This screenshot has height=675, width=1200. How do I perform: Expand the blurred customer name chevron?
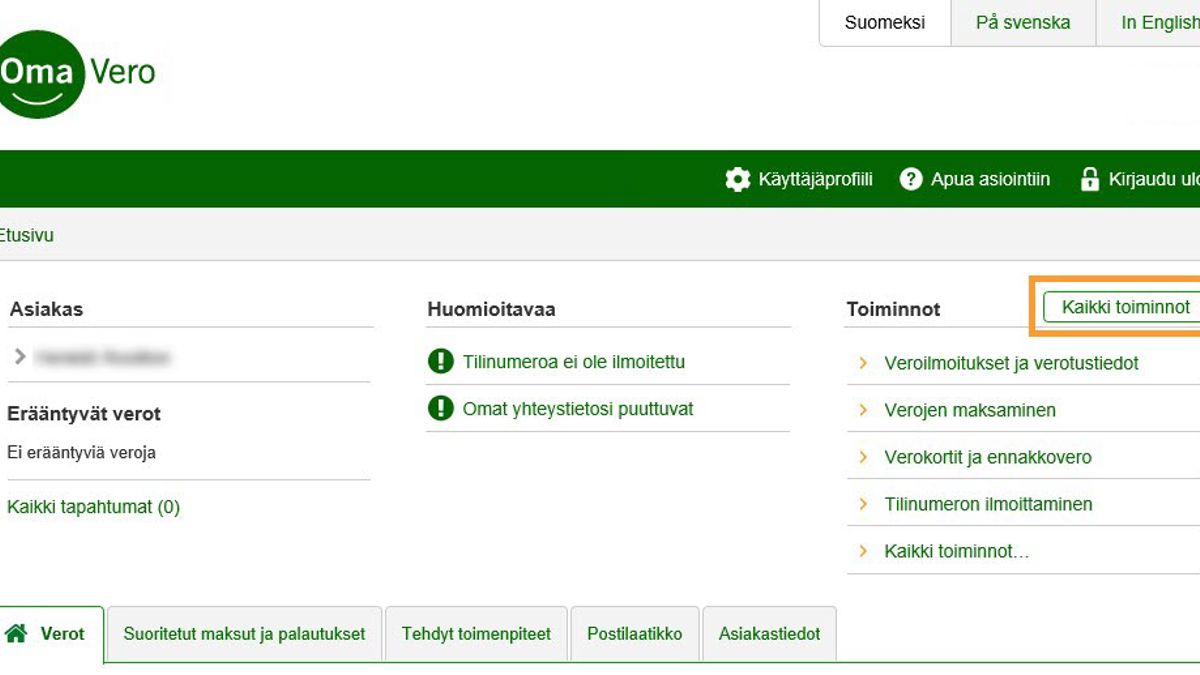coord(20,357)
